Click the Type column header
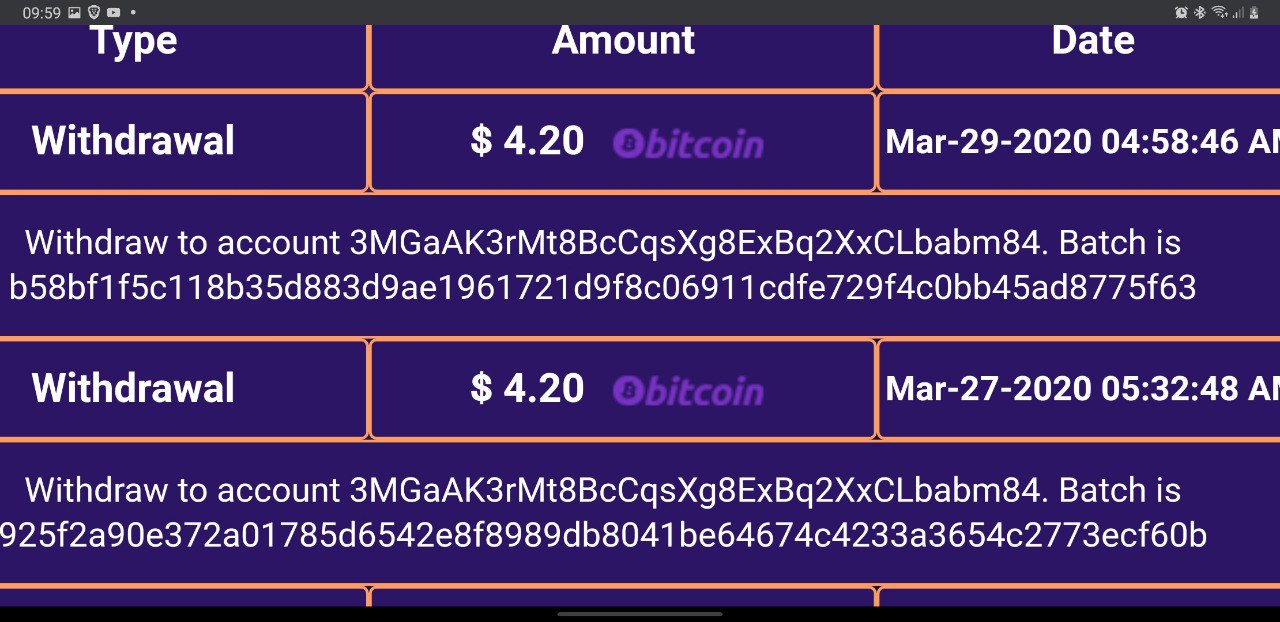 click(x=134, y=42)
